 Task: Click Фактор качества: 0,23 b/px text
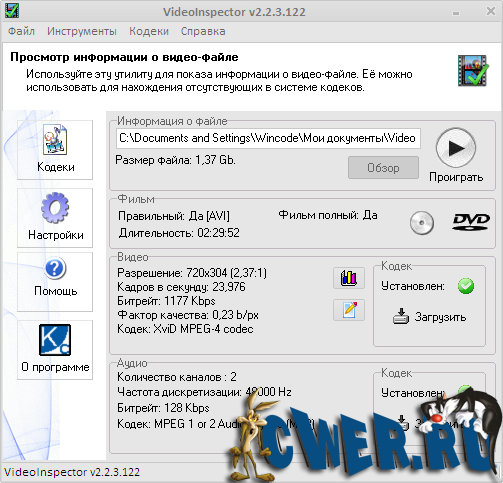188,315
